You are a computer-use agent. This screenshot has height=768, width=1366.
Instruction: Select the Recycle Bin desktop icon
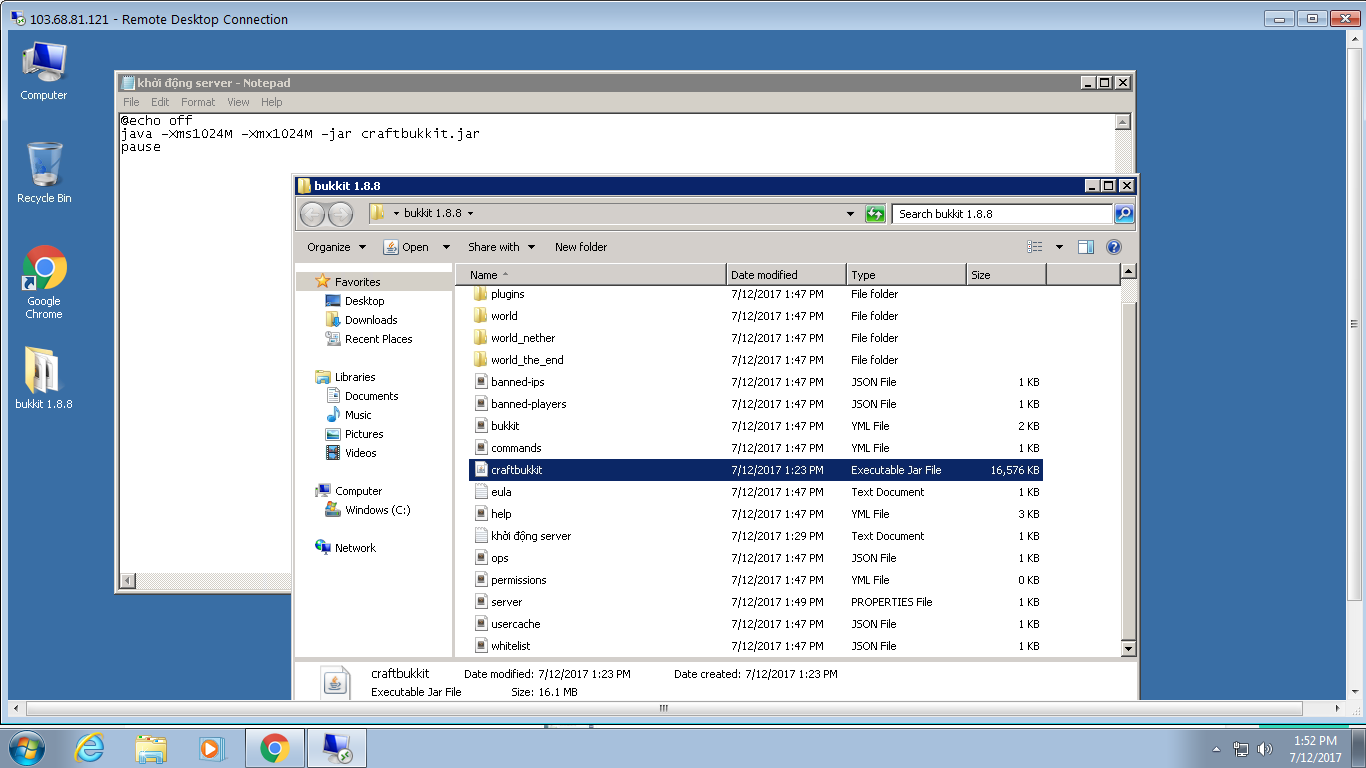44,172
